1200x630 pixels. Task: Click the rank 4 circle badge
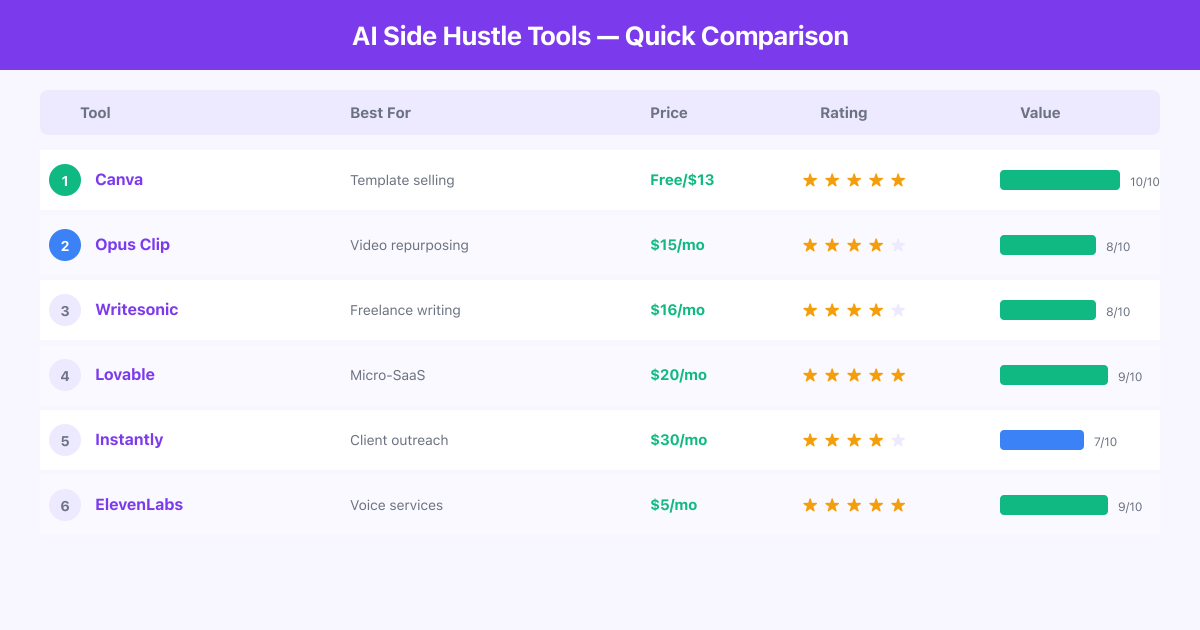tap(65, 375)
